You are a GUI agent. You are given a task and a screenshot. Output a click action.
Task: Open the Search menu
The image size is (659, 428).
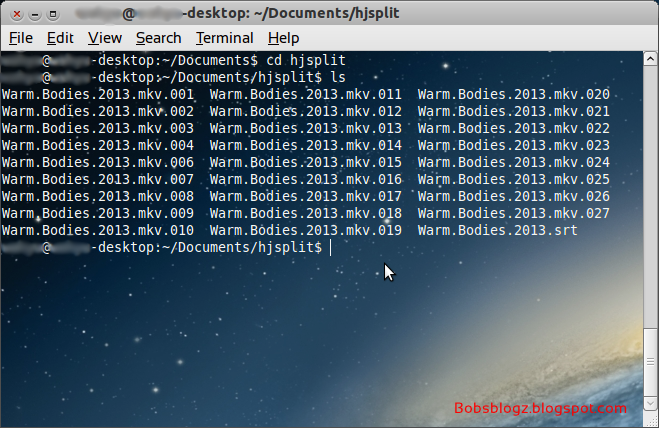click(158, 38)
